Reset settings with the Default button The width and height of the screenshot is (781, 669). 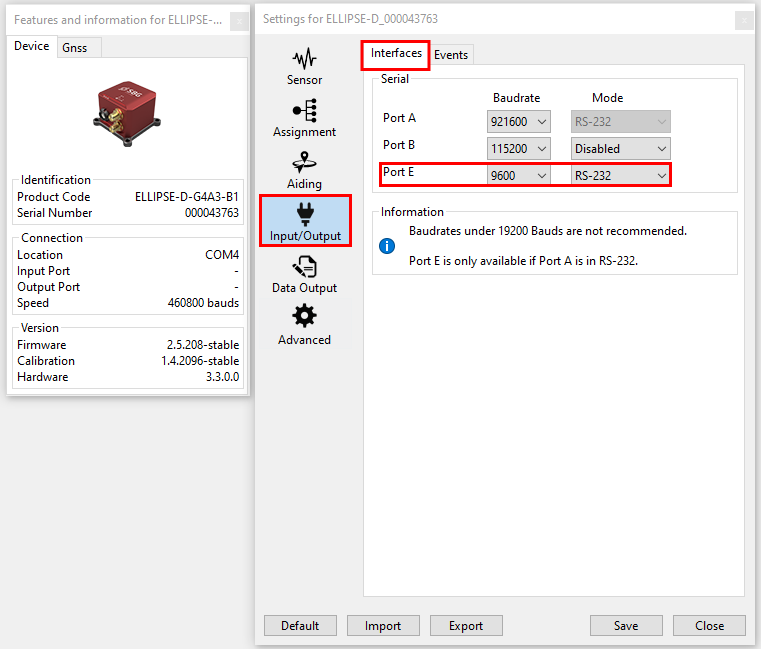point(300,626)
